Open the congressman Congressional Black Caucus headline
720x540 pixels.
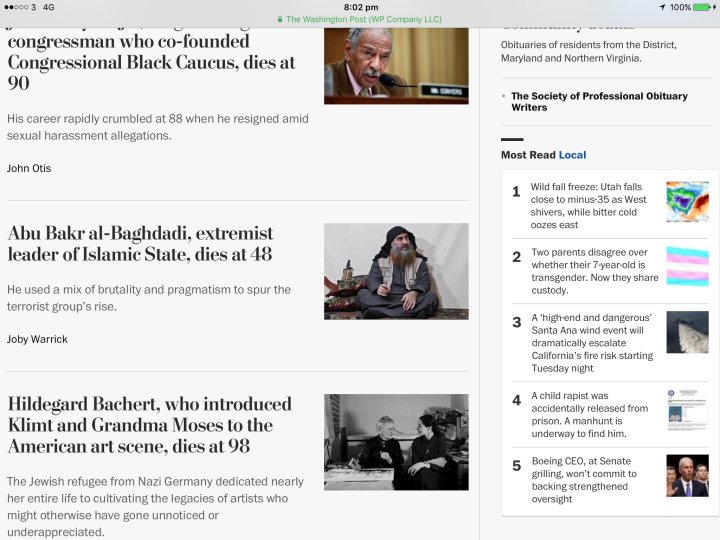pyautogui.click(x=151, y=62)
